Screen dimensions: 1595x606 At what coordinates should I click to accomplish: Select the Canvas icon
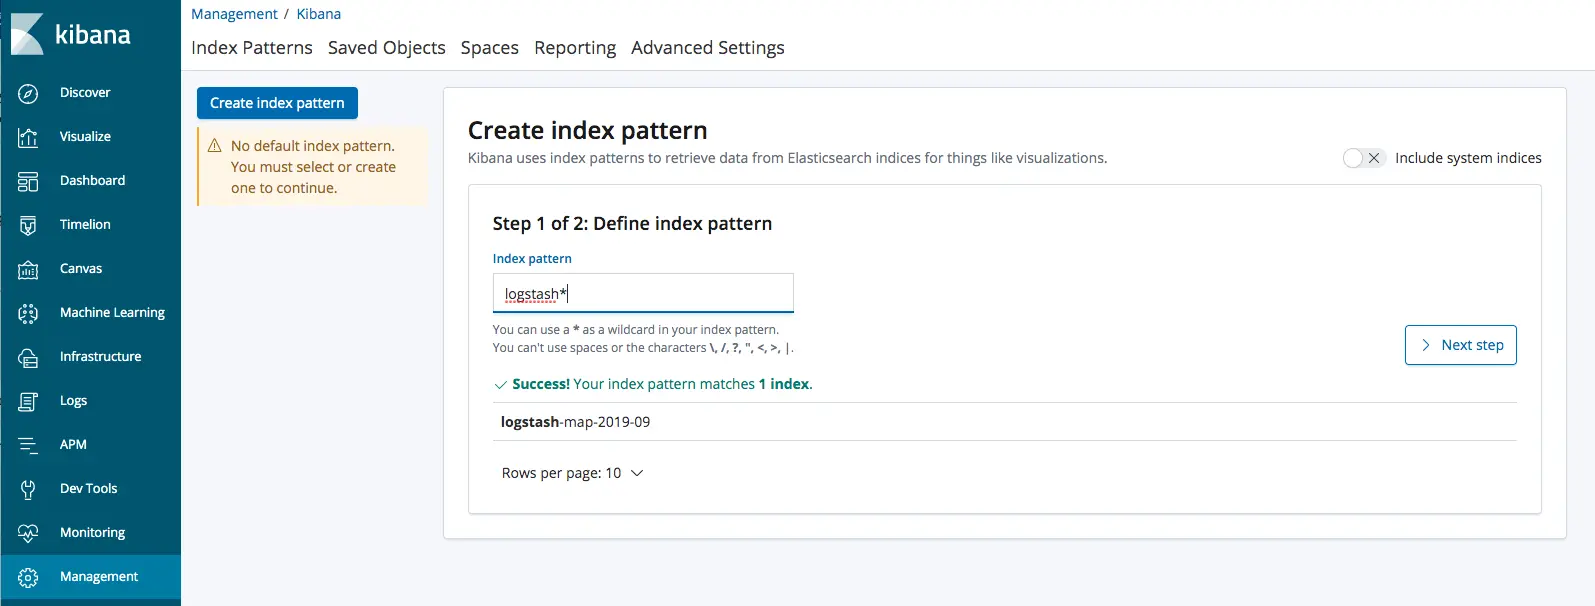(28, 269)
